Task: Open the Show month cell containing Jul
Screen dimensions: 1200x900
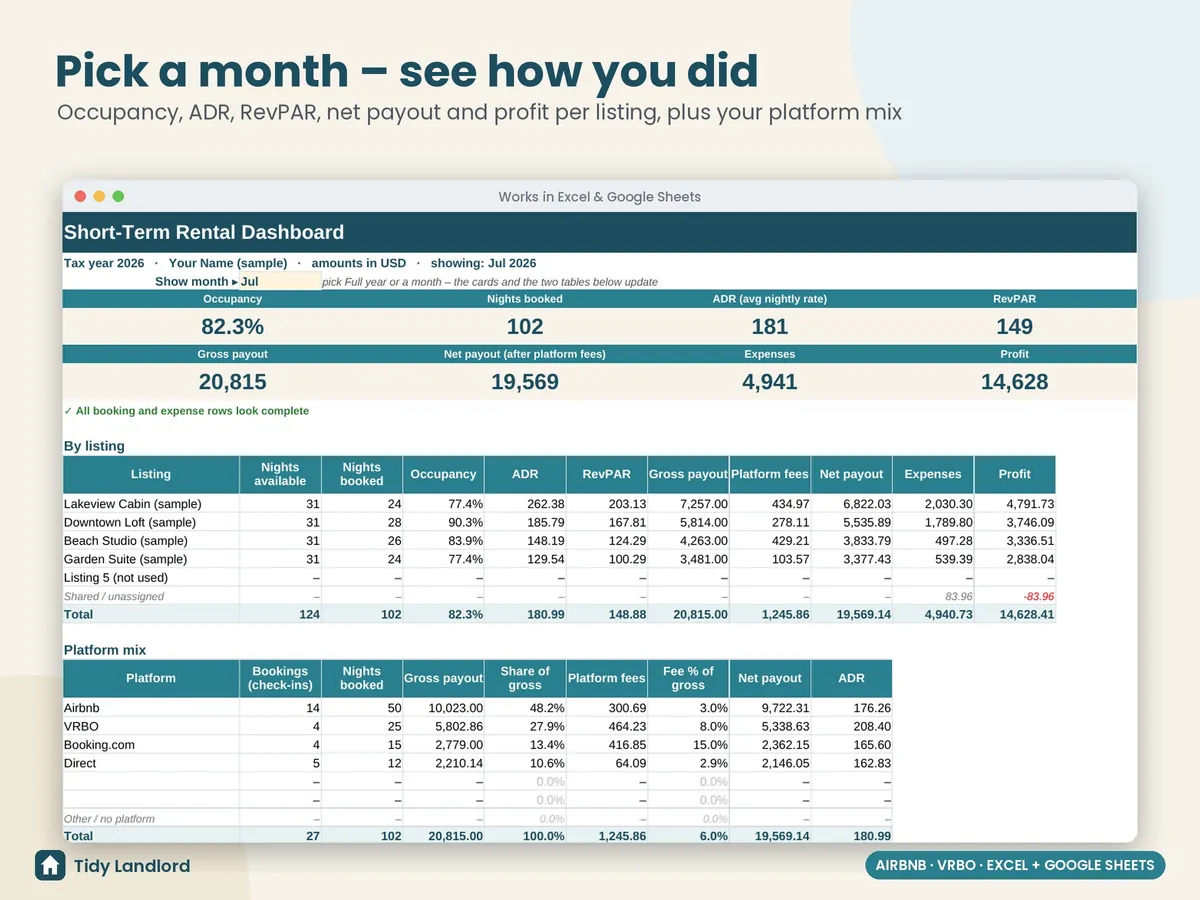Action: (280, 281)
